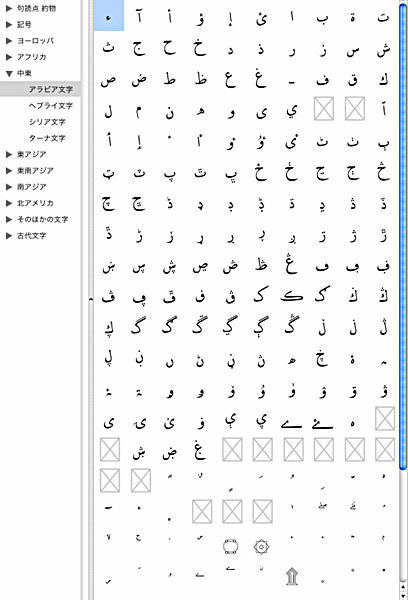Click the splitter handle between sidebar and grid
This screenshot has width=408, height=600.
[x=91, y=300]
